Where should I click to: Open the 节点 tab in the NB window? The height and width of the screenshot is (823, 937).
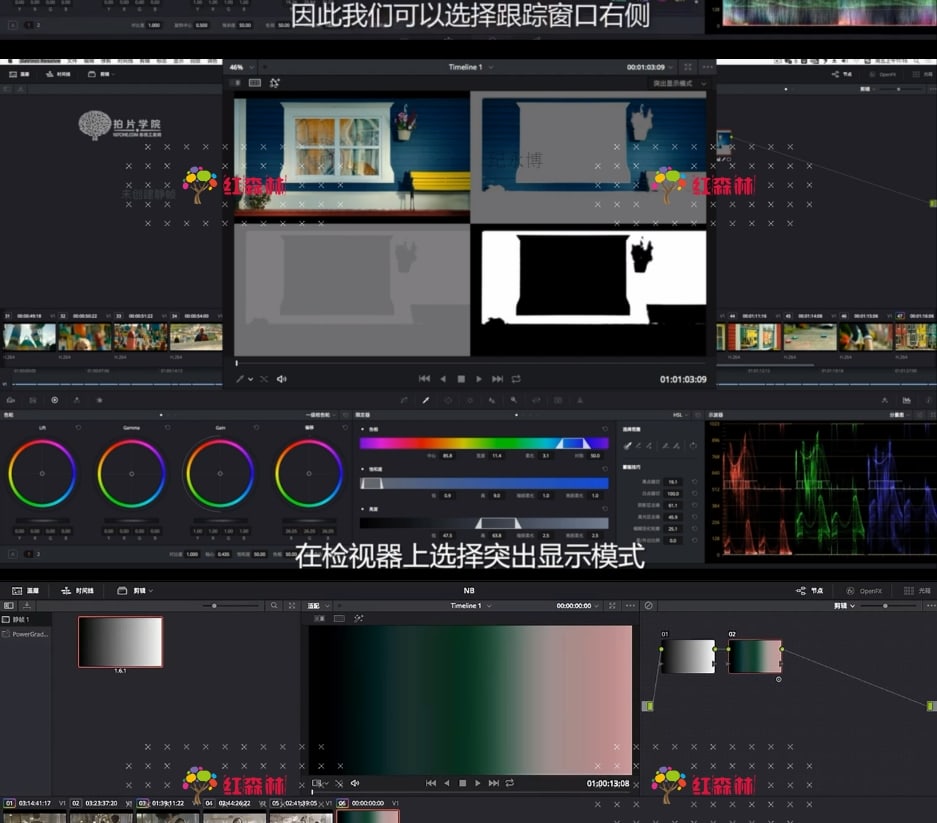(x=810, y=591)
